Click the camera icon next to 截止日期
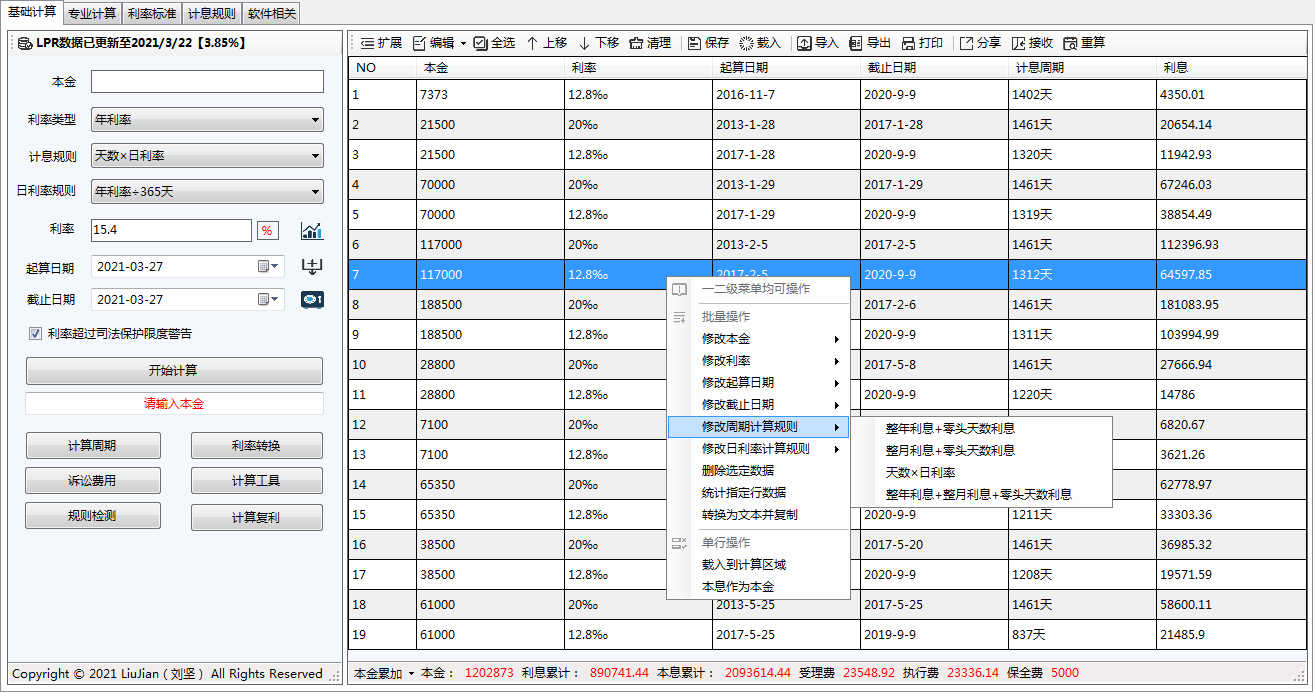The image size is (1315, 693). (x=312, y=300)
